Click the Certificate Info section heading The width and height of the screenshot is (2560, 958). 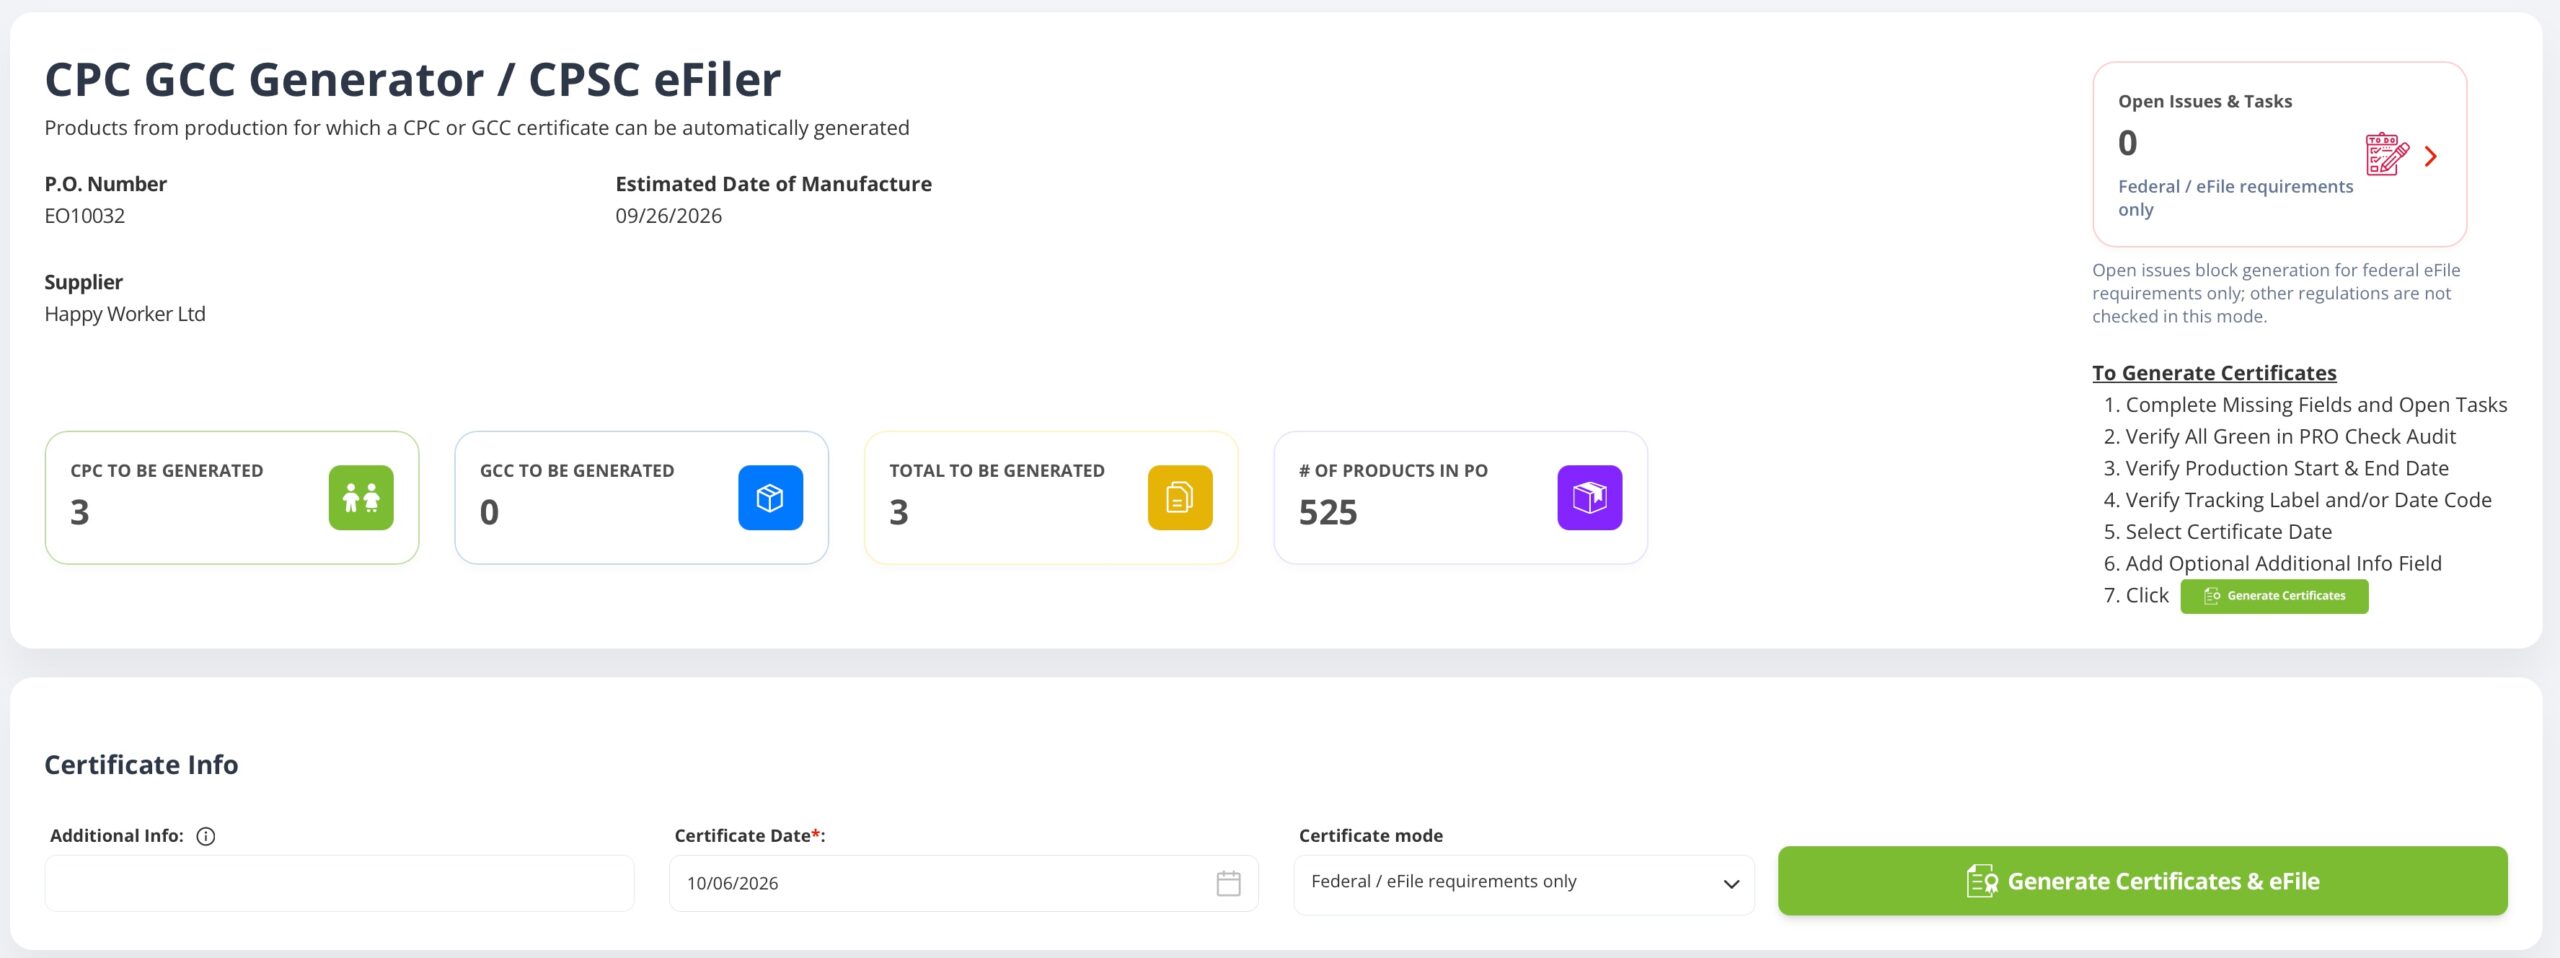142,765
